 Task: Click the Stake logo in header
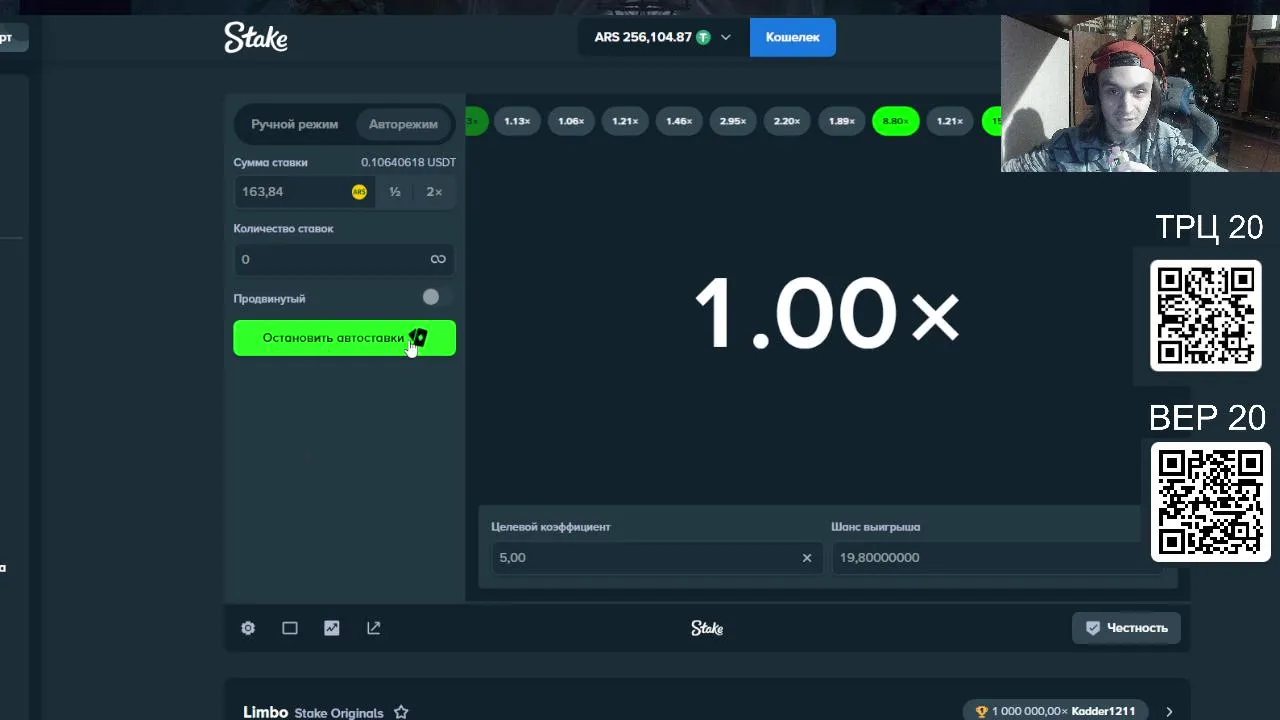pyautogui.click(x=256, y=38)
